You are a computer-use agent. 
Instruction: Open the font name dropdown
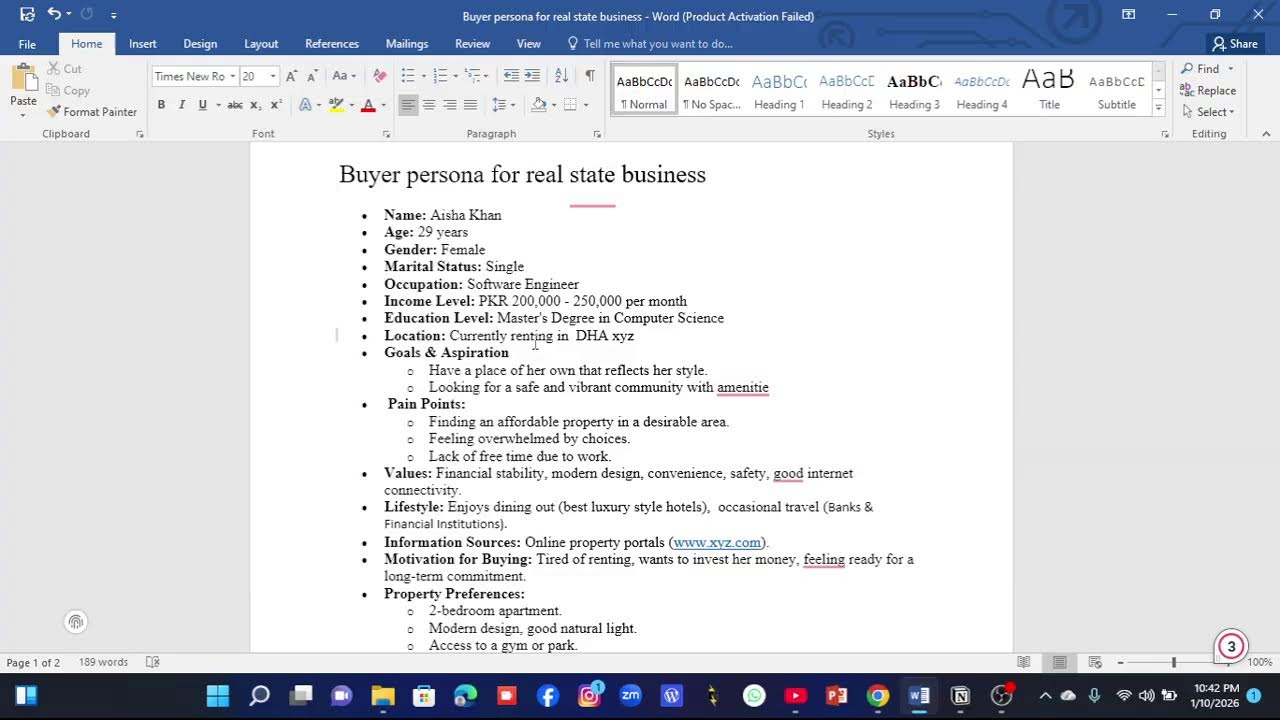pos(232,76)
